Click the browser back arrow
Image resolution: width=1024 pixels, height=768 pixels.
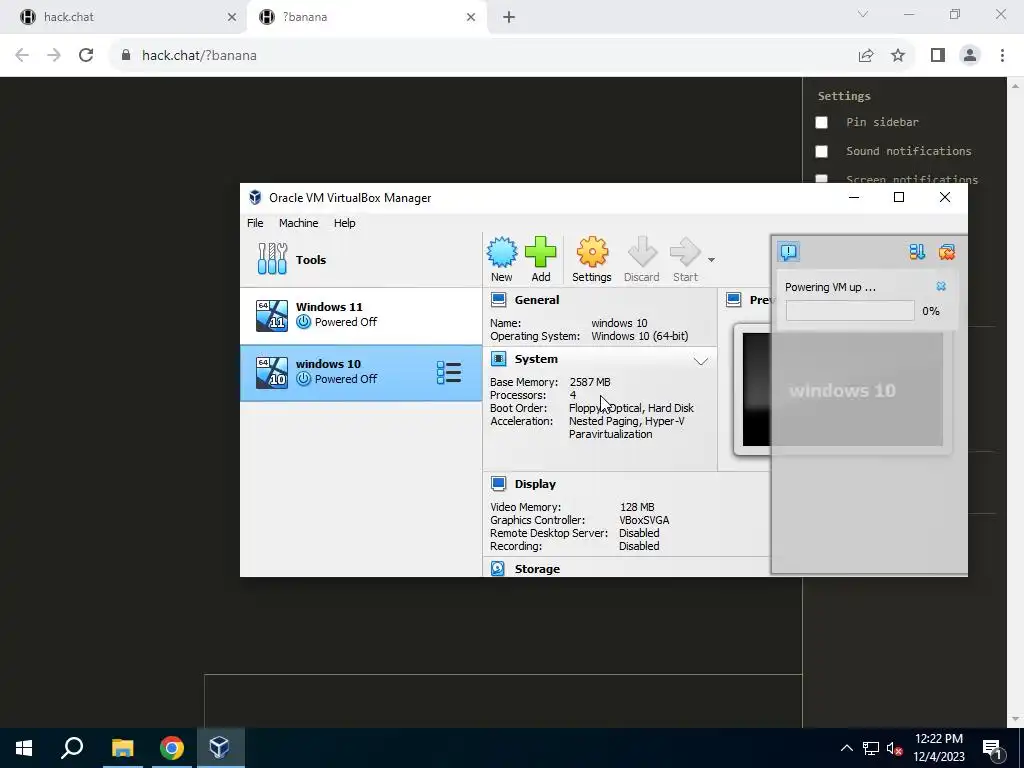coord(22,56)
